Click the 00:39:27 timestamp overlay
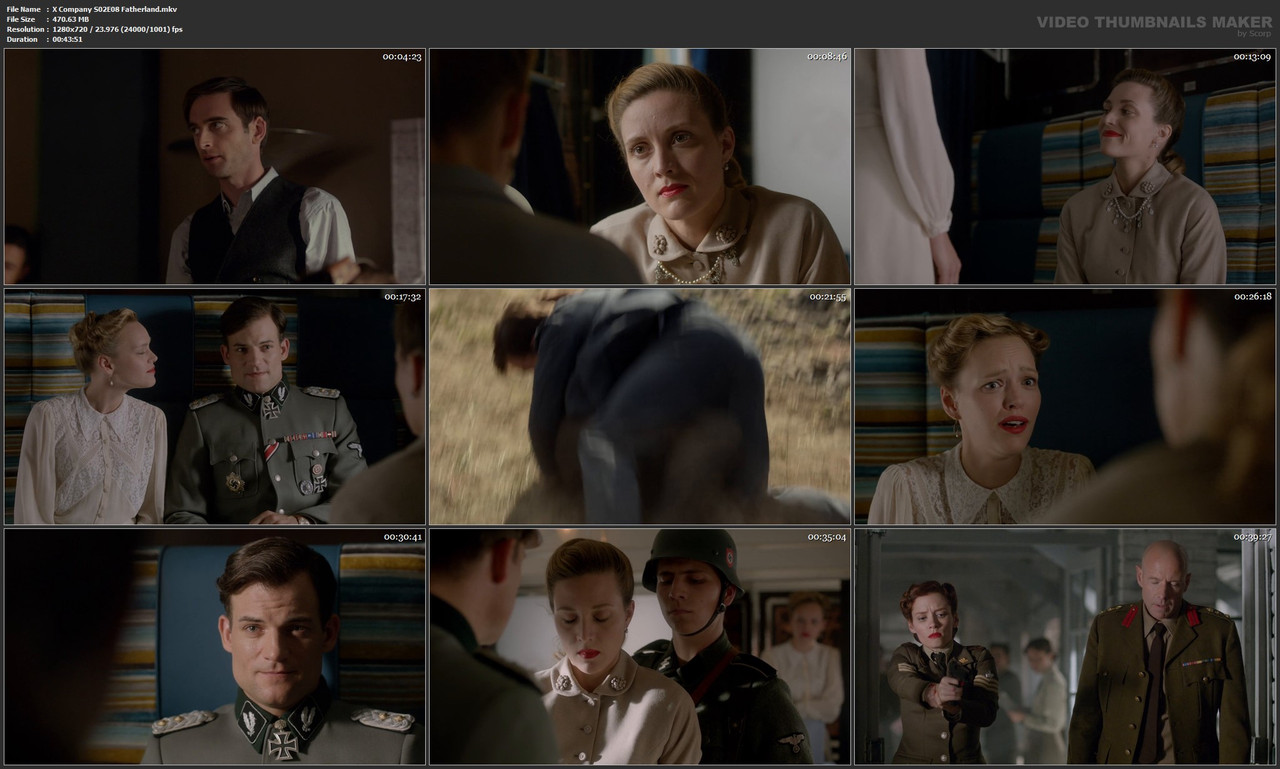The width and height of the screenshot is (1280, 769). [1253, 539]
